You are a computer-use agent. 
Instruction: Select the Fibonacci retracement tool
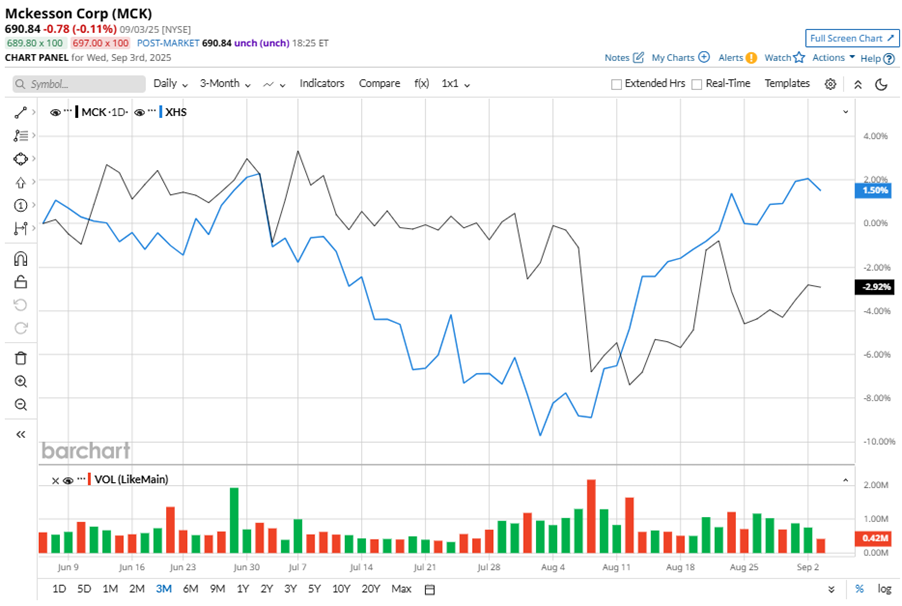[21, 136]
